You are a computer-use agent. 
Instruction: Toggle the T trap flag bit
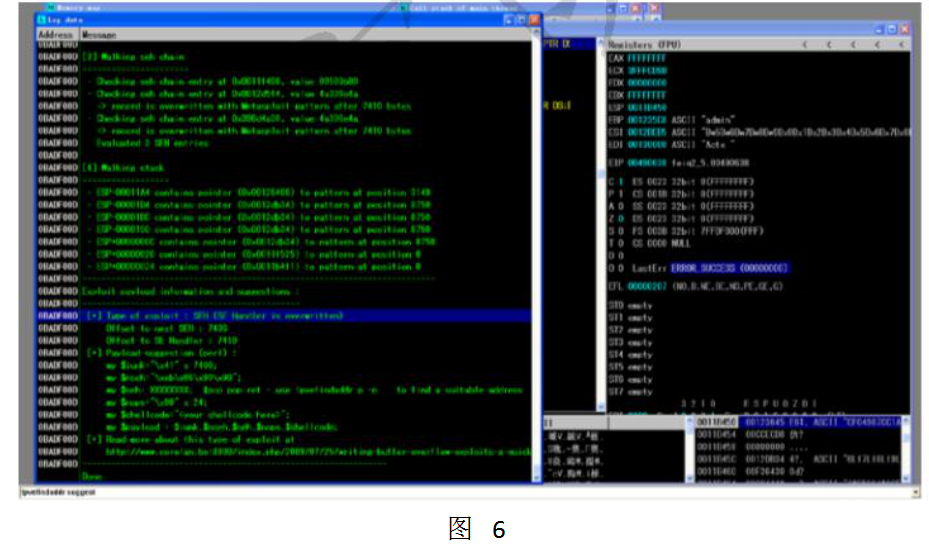coord(620,244)
